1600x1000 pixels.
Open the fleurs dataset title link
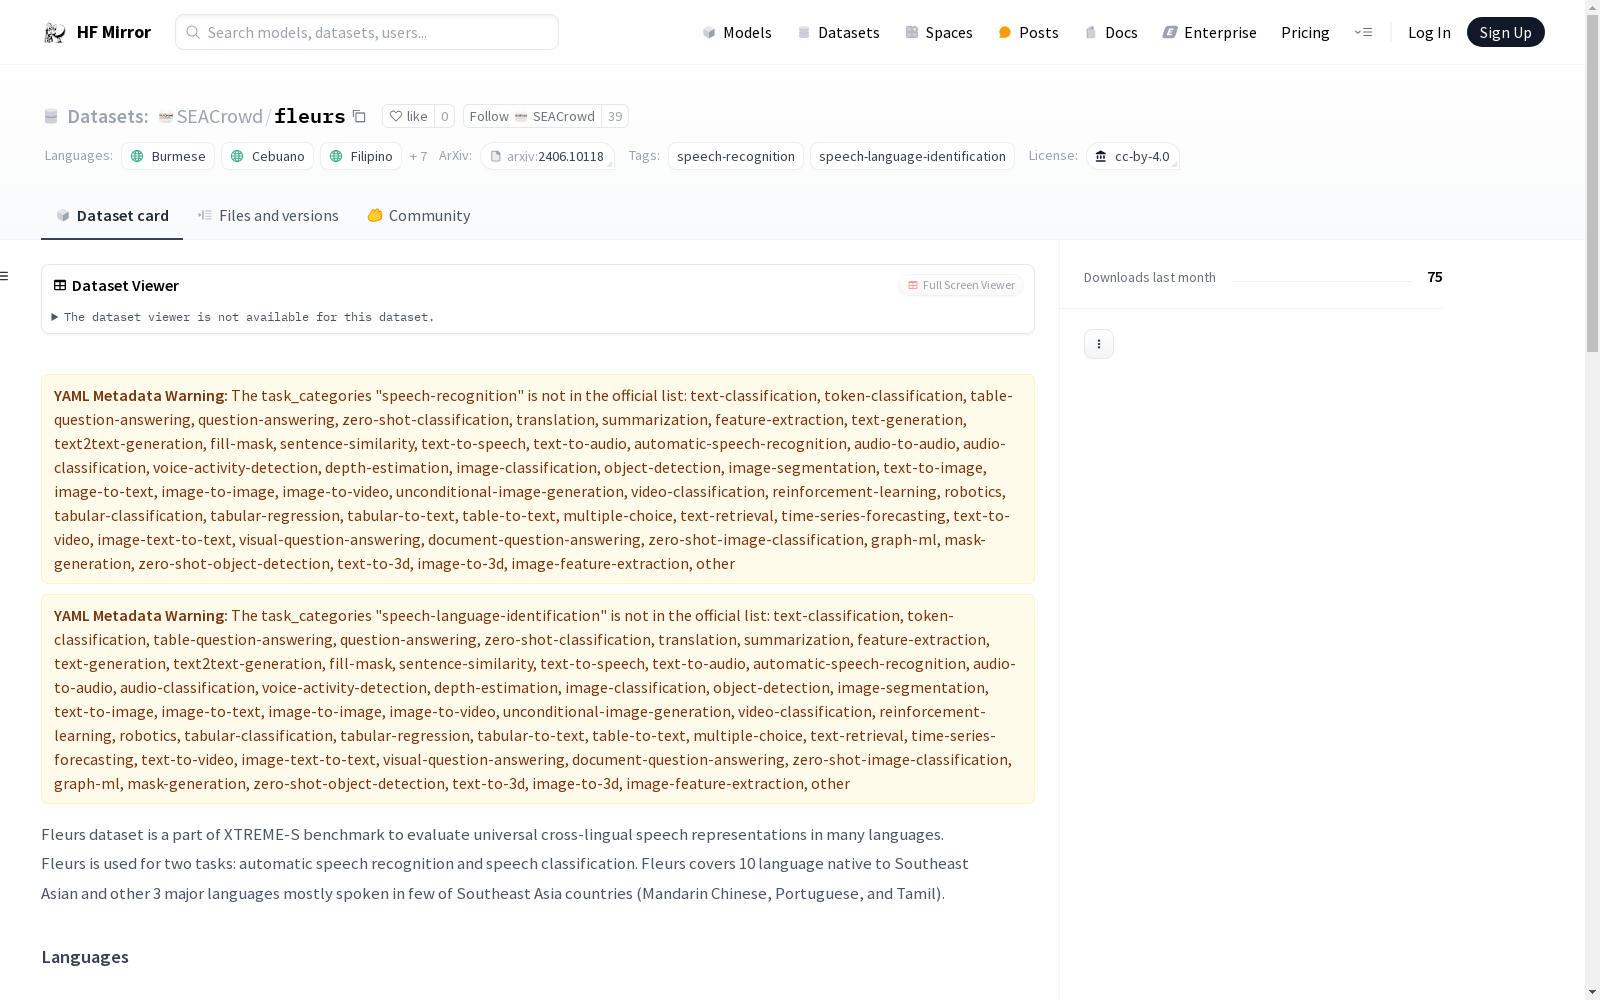[x=310, y=116]
